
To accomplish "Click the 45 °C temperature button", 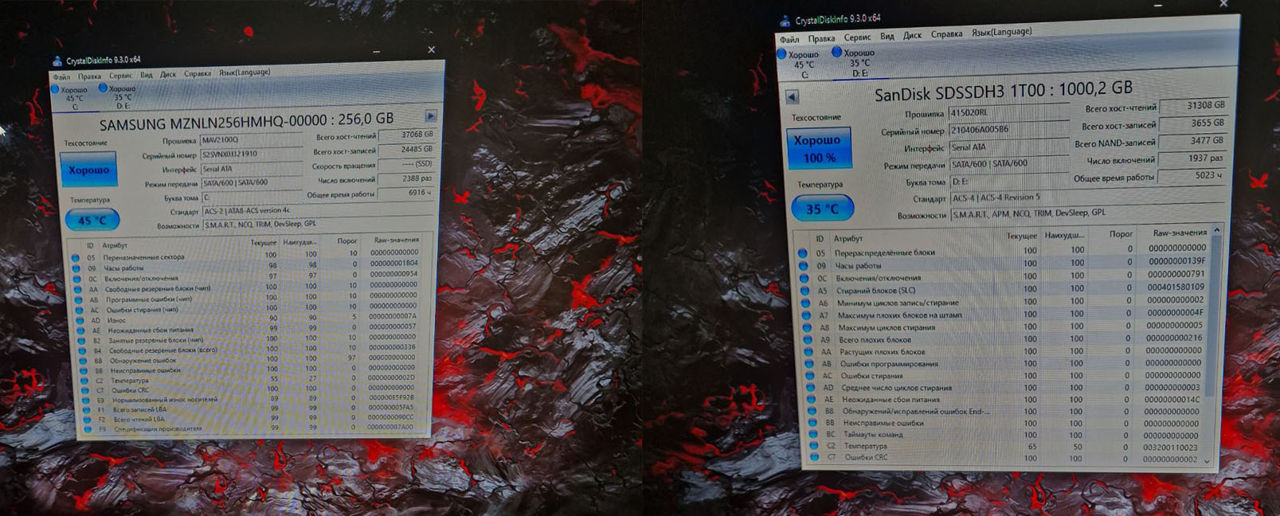I will pyautogui.click(x=93, y=220).
